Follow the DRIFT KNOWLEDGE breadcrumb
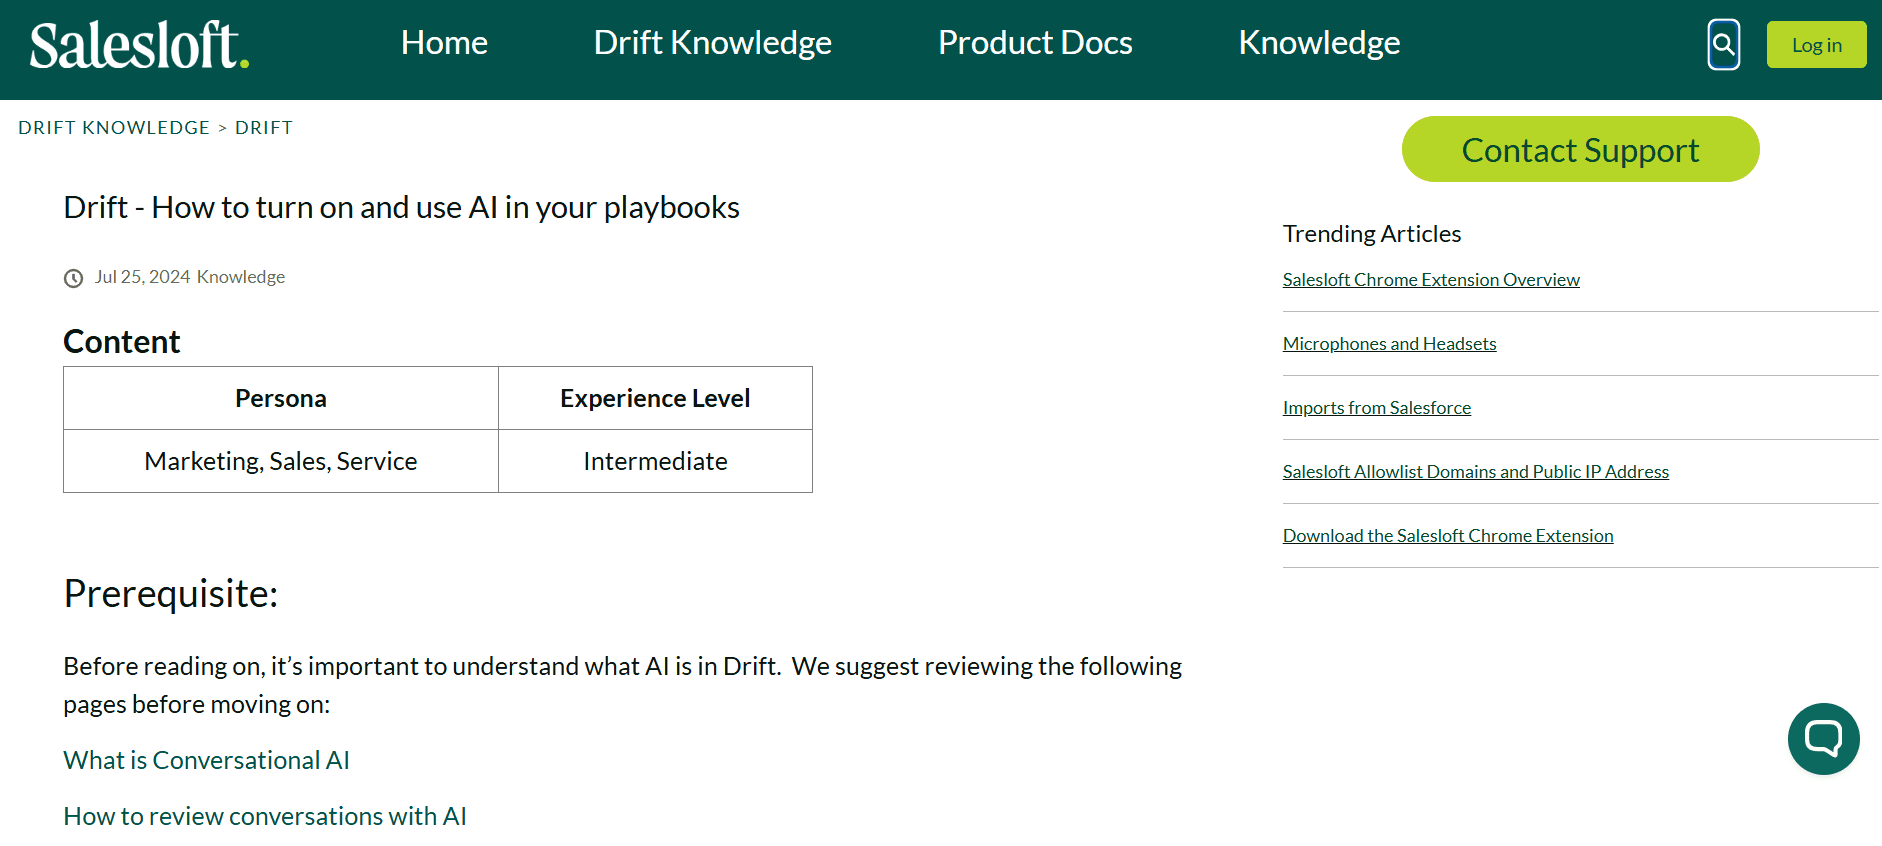This screenshot has width=1882, height=846. [114, 128]
